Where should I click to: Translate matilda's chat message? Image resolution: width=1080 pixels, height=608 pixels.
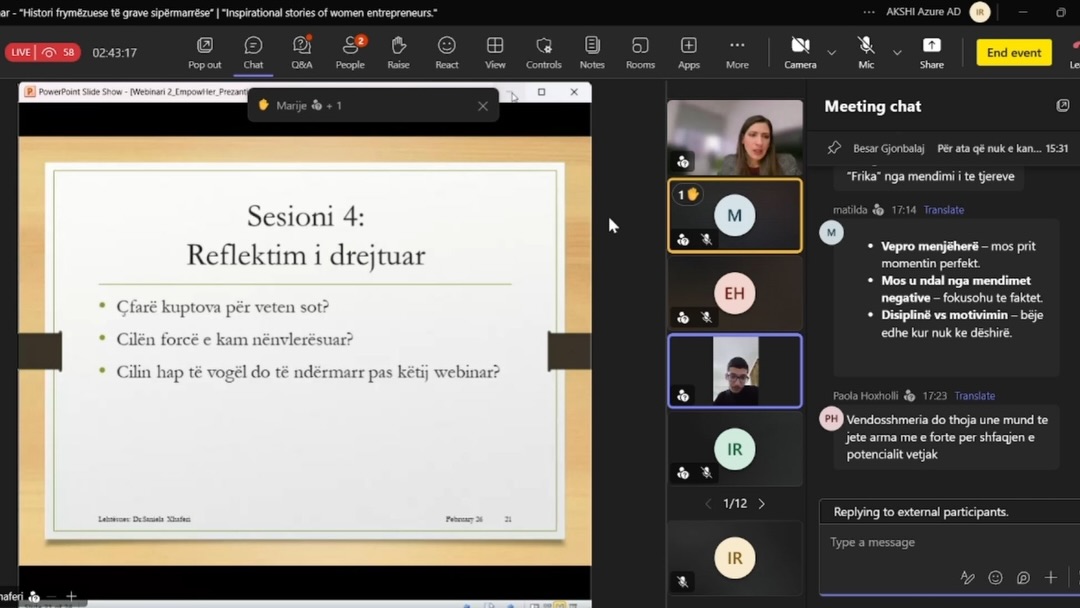pyautogui.click(x=943, y=210)
